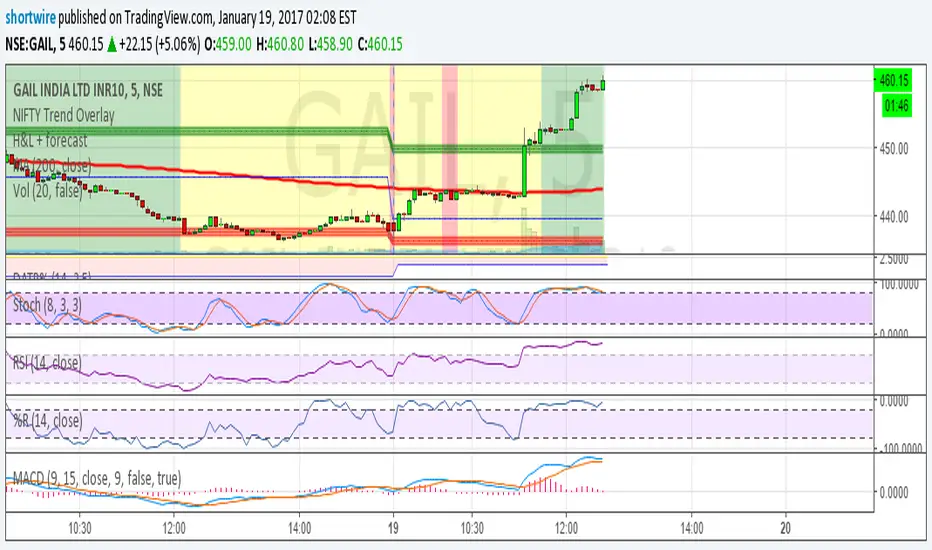
Task: Click the low price L:458.90
Action: [330, 45]
